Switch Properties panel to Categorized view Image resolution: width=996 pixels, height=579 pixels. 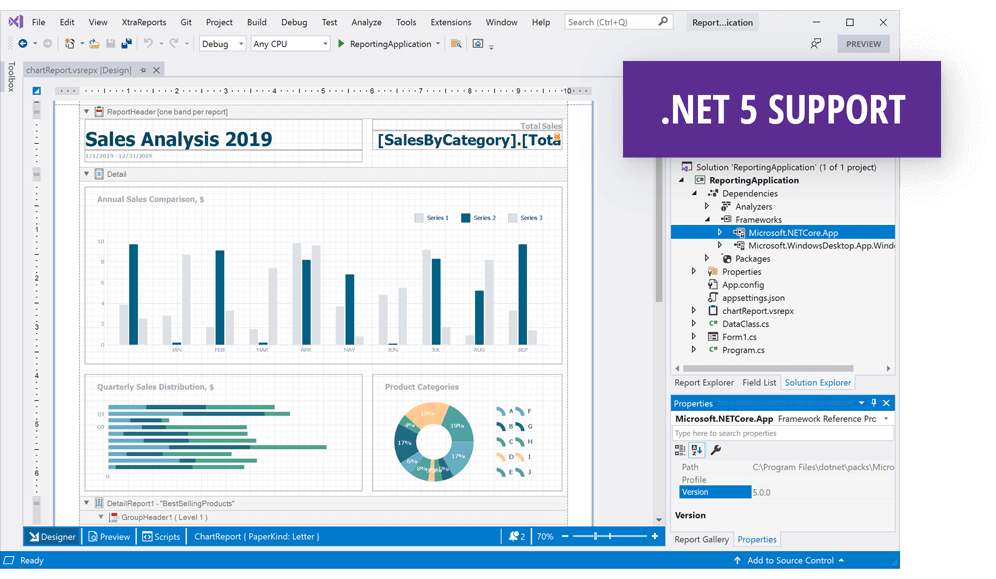679,449
